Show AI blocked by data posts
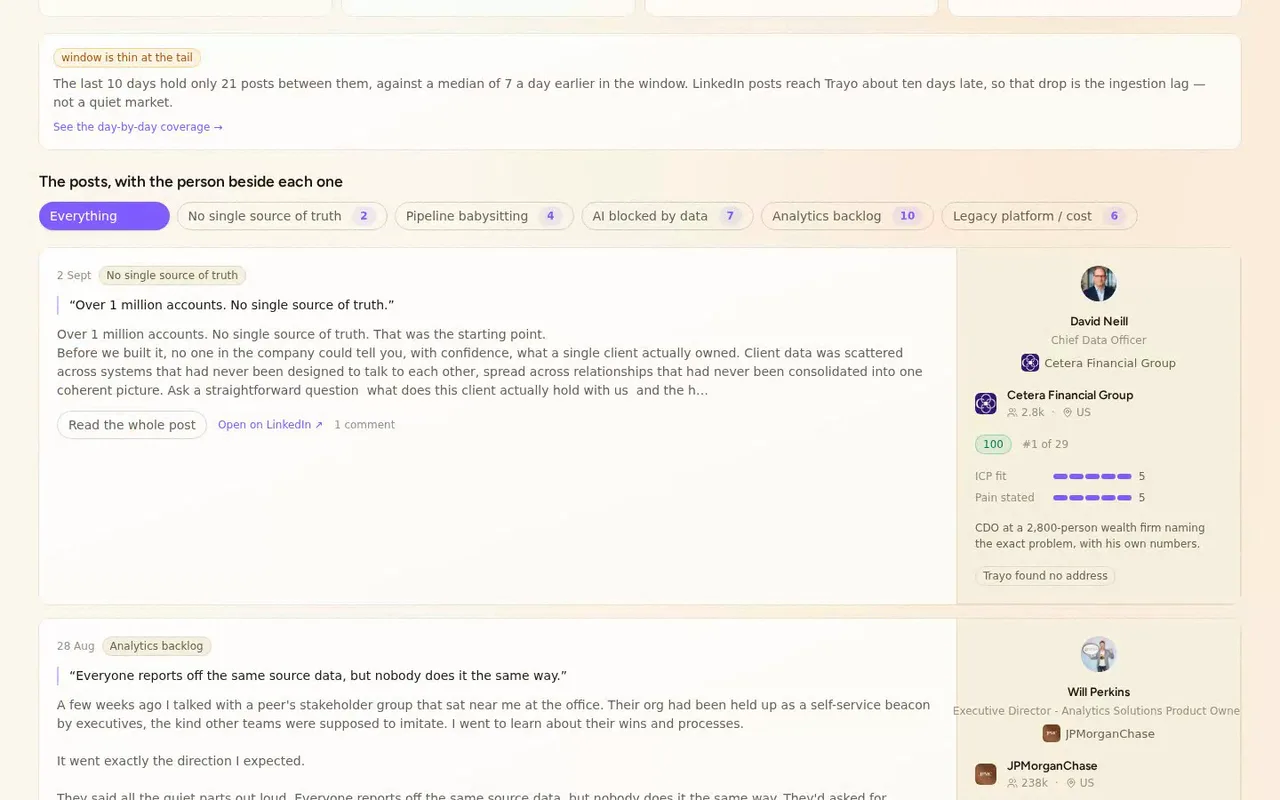This screenshot has width=1280, height=800. pos(667,216)
